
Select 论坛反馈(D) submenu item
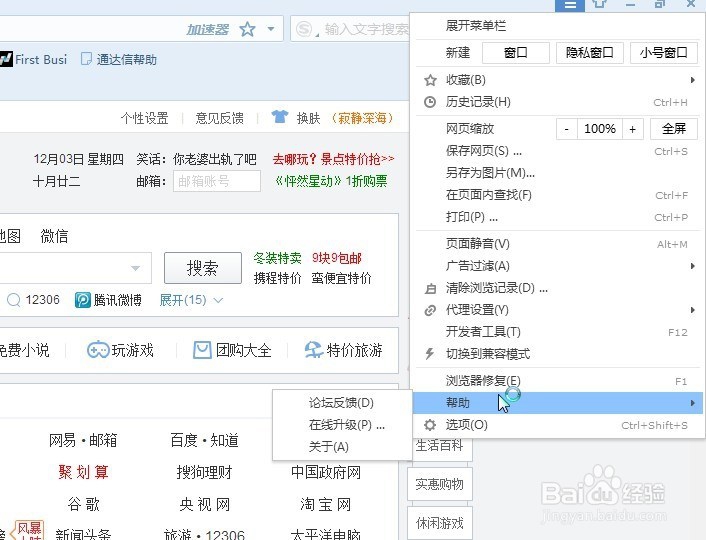(x=342, y=403)
